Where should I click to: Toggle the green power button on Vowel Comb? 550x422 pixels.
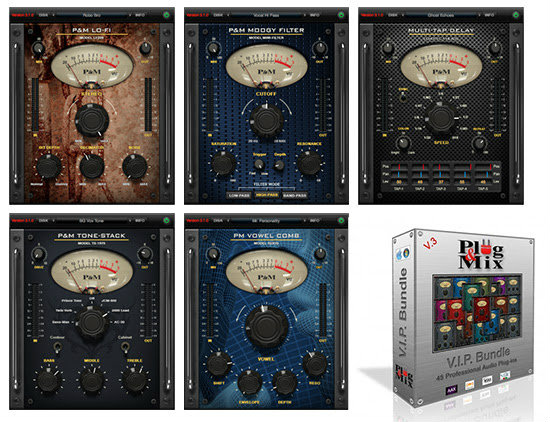coord(341,221)
